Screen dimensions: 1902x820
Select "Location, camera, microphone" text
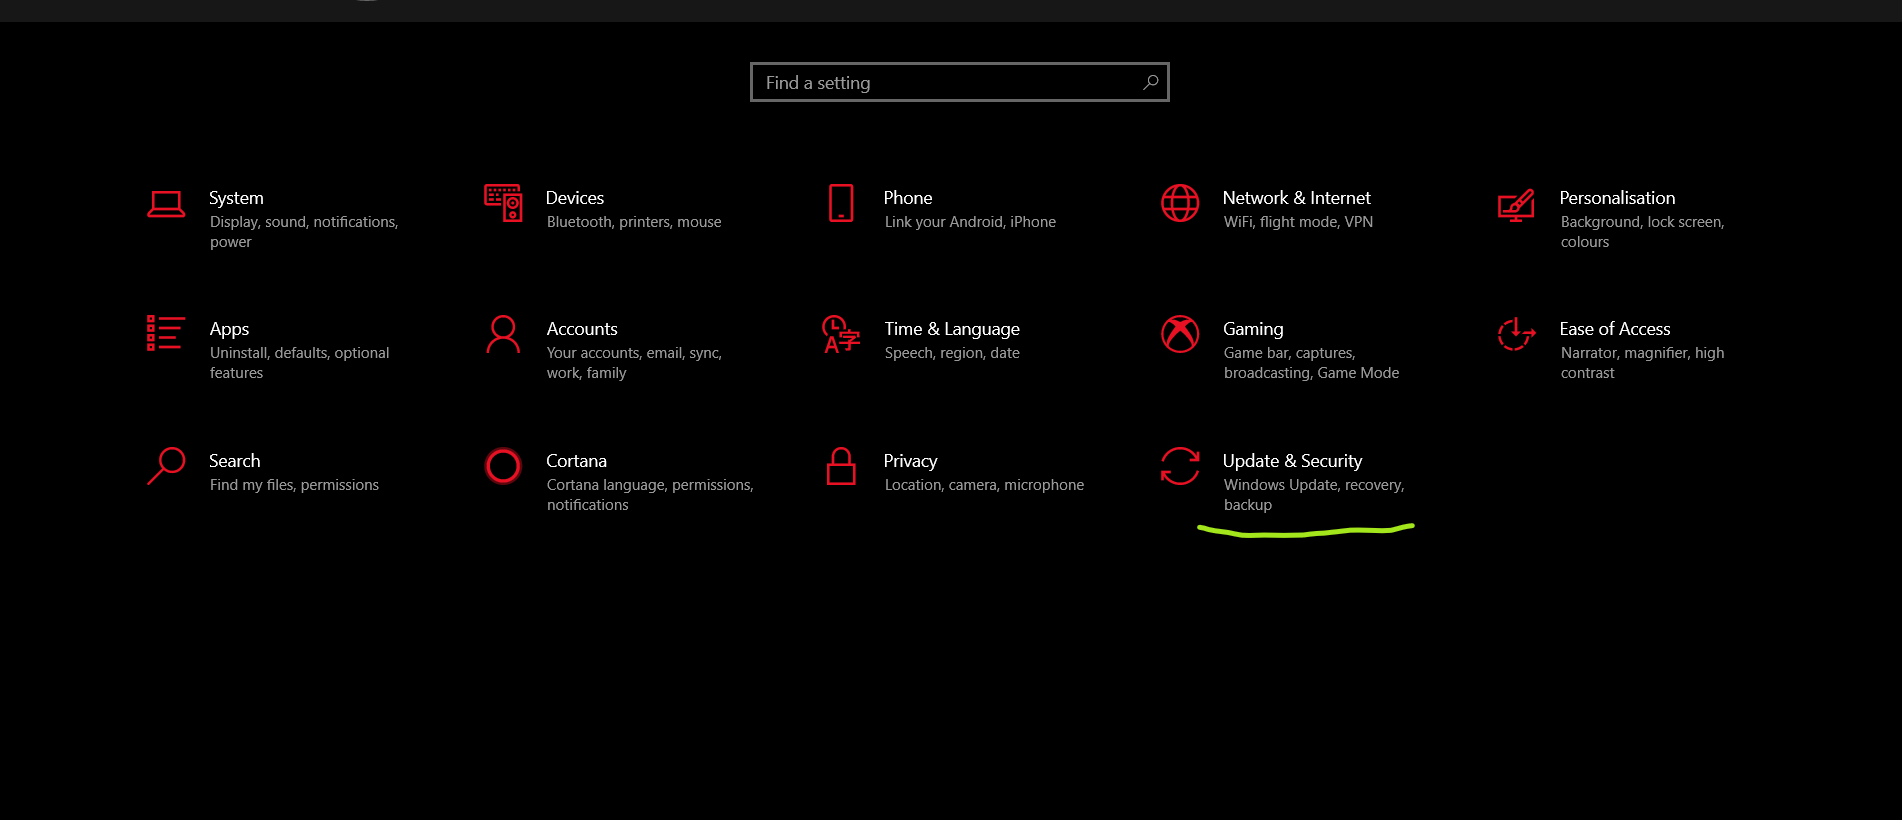984,485
